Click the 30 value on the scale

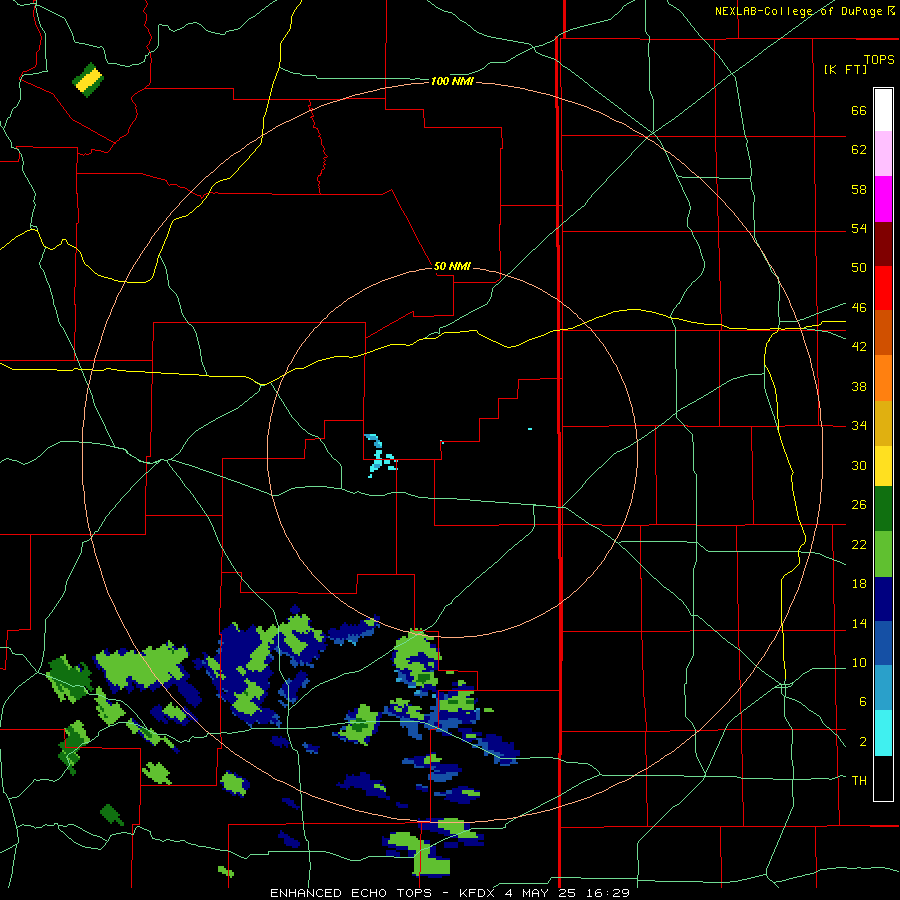pyautogui.click(x=859, y=465)
